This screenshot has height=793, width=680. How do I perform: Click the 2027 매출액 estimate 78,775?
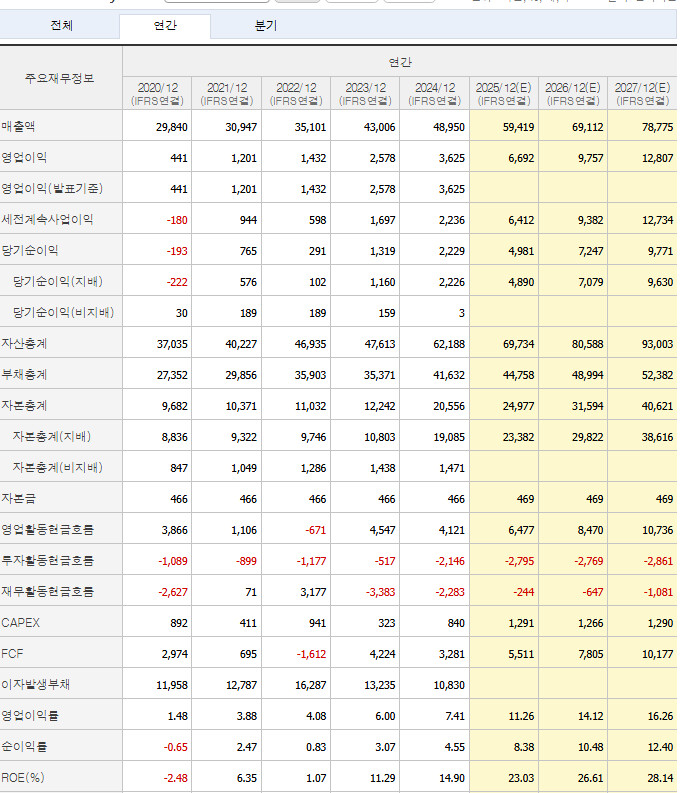point(657,127)
